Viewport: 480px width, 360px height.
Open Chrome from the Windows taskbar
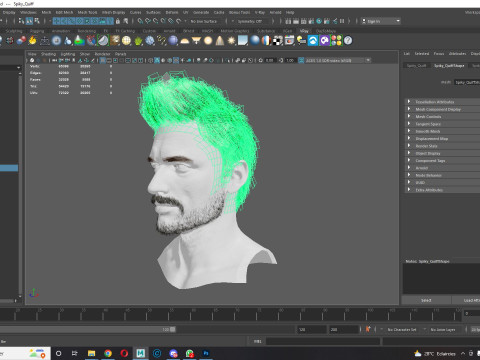108,353
